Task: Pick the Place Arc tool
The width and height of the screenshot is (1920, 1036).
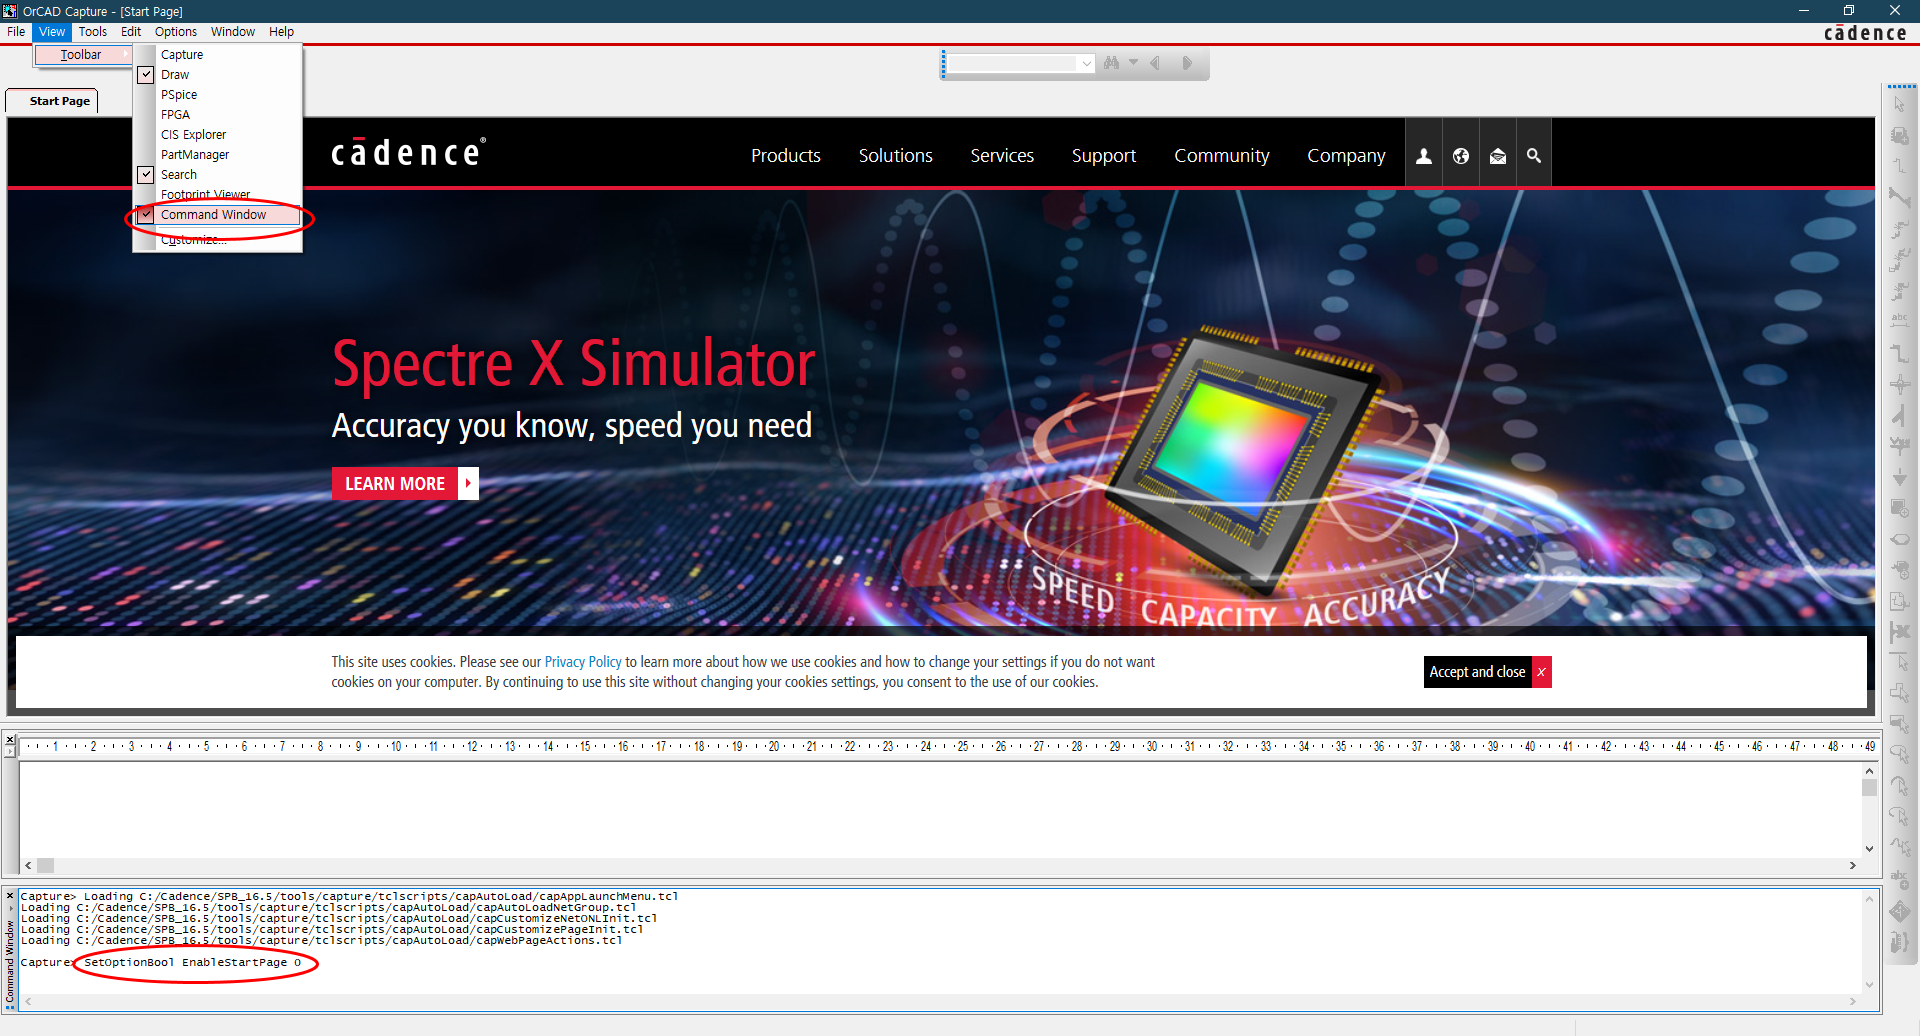Action: click(1899, 786)
